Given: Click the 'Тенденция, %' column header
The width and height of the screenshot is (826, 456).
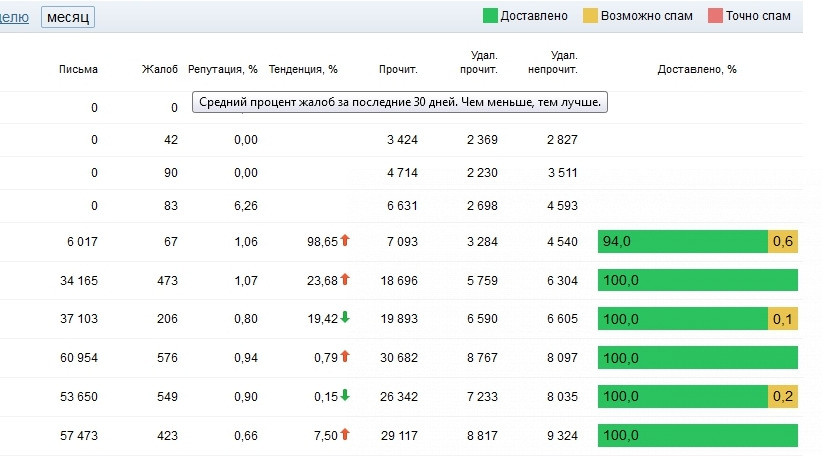Looking at the screenshot, I should pyautogui.click(x=303, y=69).
